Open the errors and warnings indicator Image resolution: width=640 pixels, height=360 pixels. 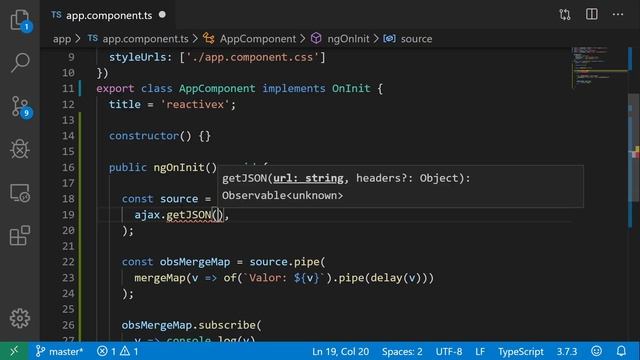[x=118, y=351]
